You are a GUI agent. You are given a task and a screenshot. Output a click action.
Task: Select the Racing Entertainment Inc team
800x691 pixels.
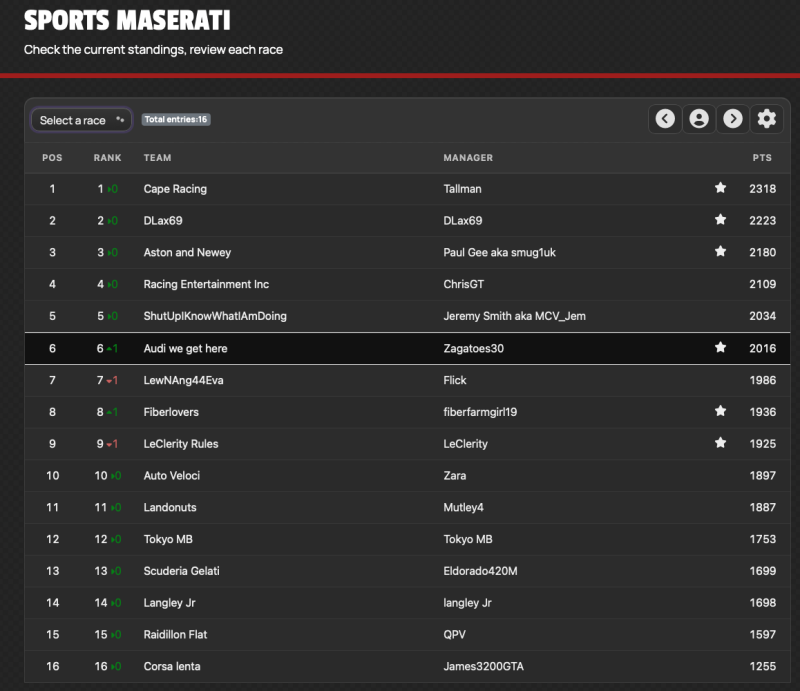click(x=206, y=284)
